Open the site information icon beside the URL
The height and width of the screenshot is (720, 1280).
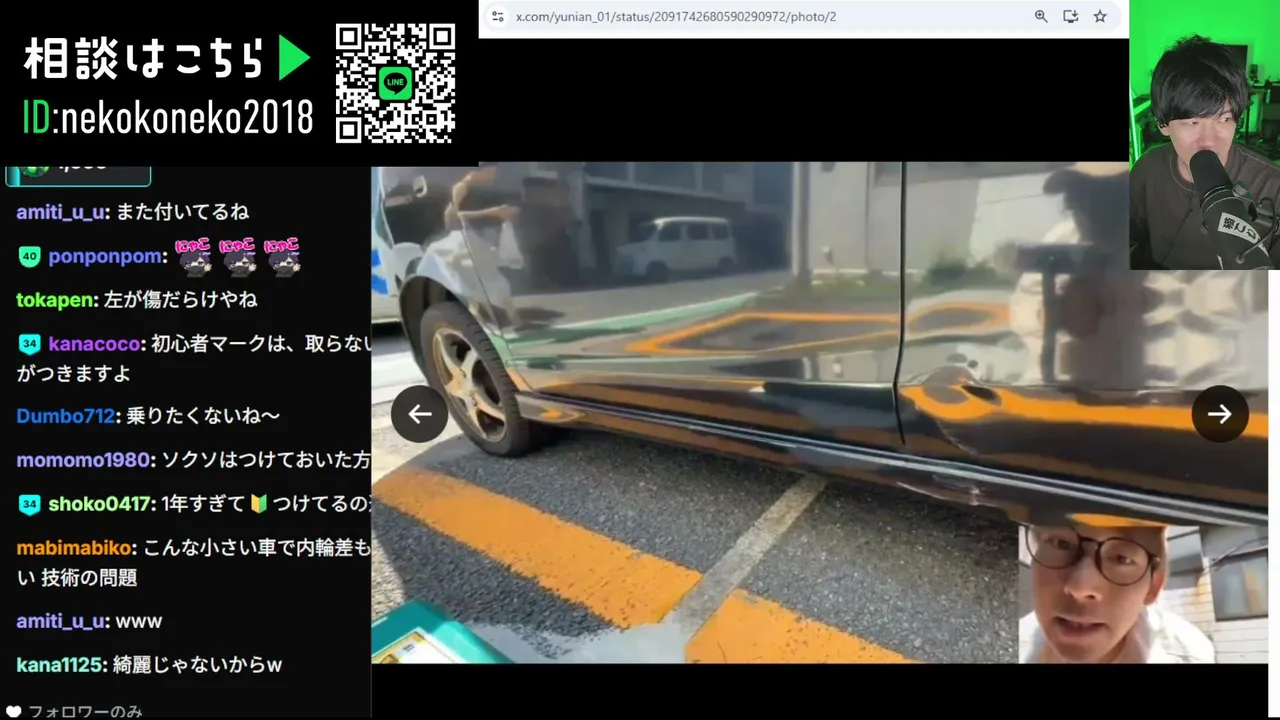498,17
